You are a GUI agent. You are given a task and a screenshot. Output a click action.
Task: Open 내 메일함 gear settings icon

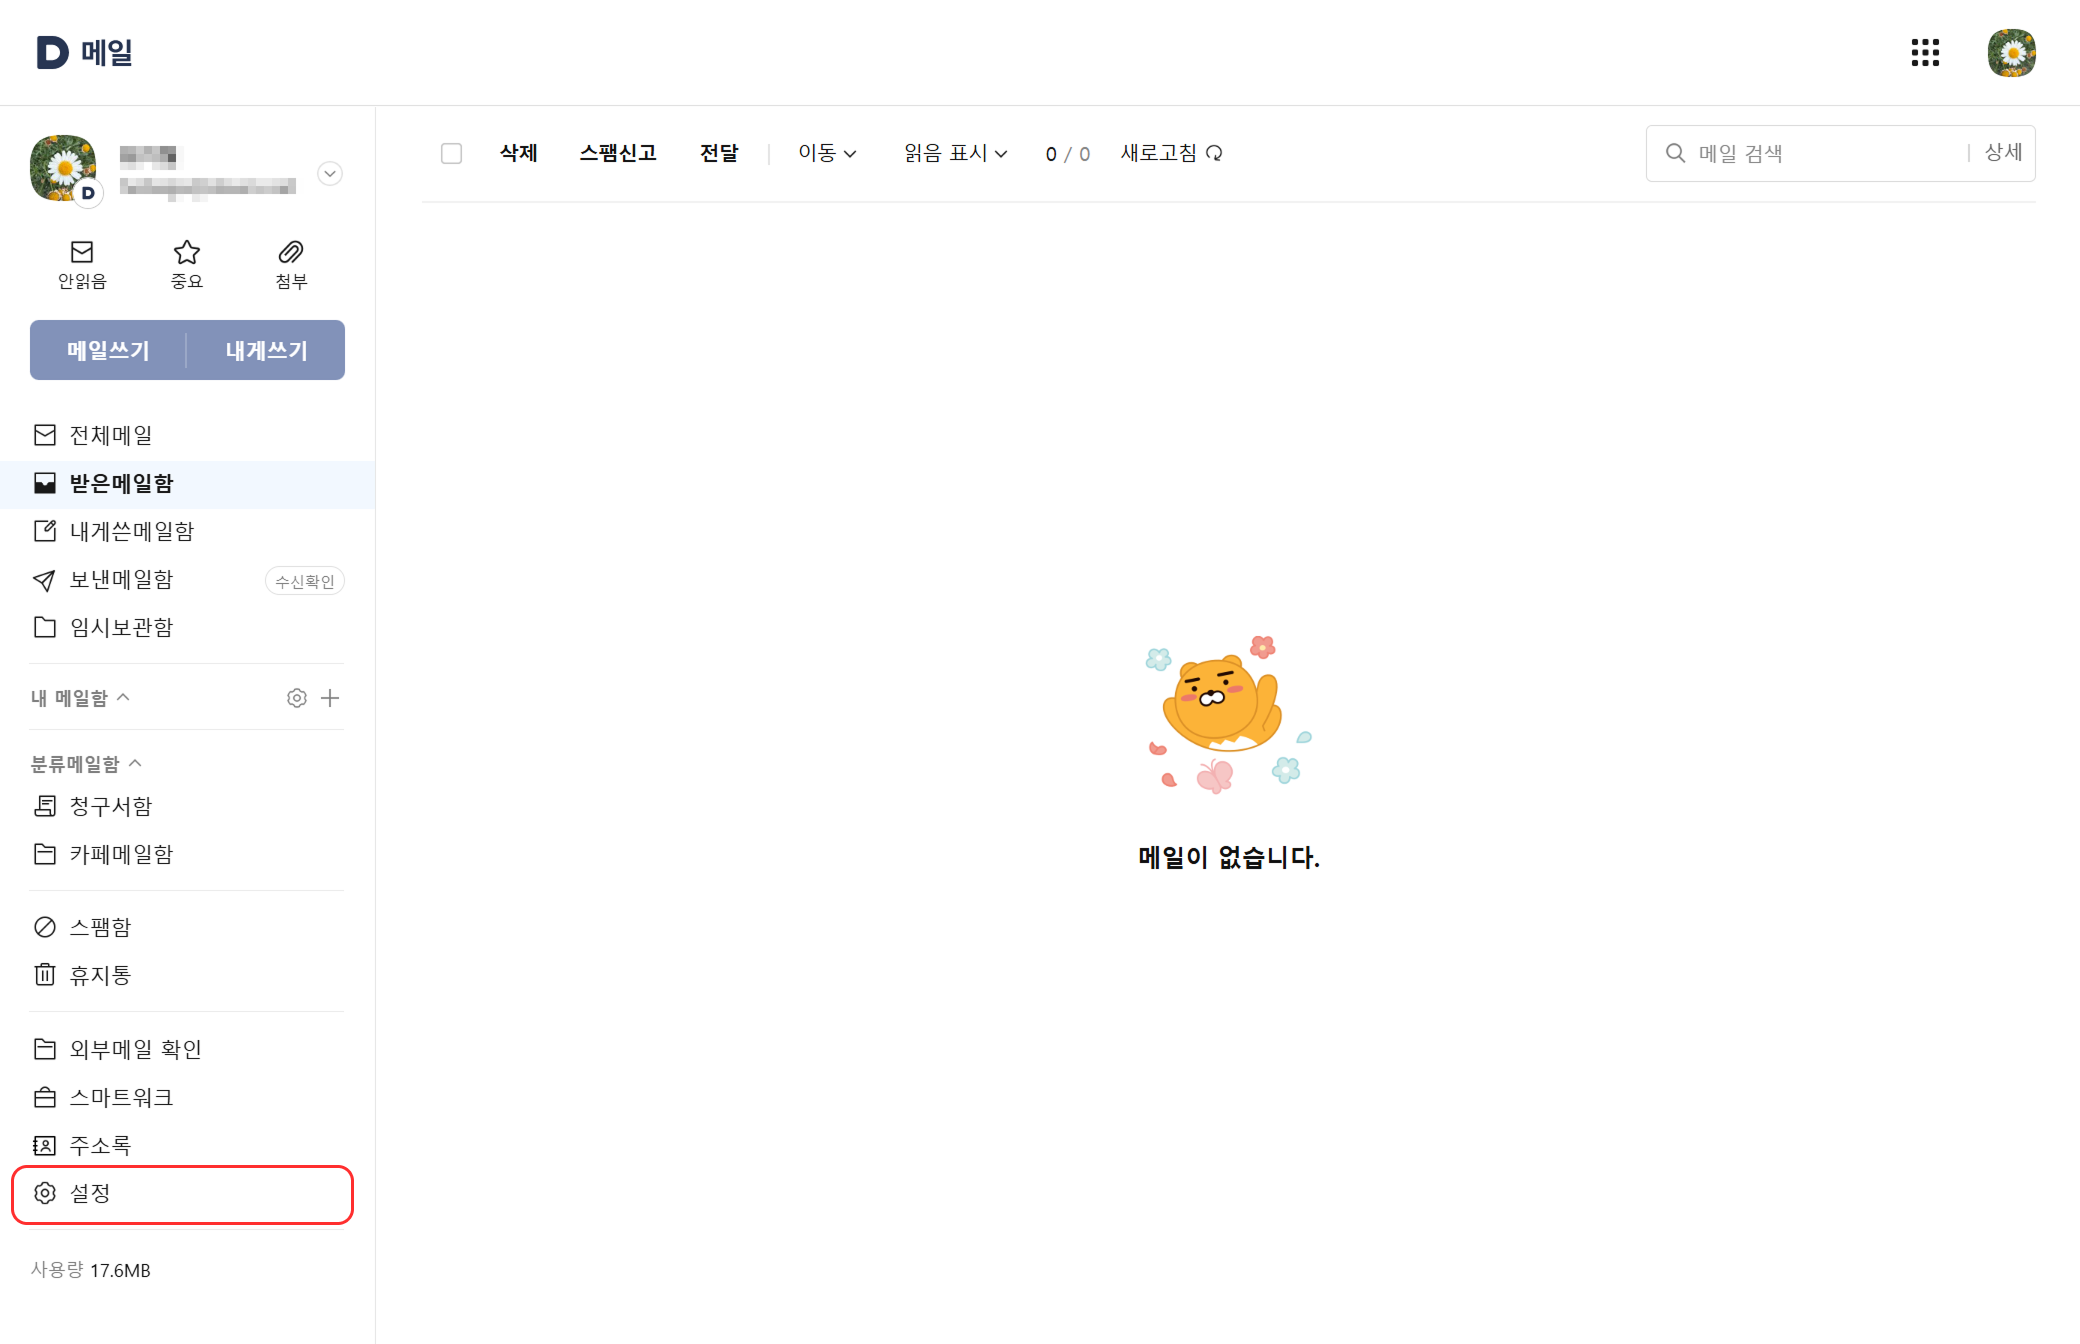[297, 698]
